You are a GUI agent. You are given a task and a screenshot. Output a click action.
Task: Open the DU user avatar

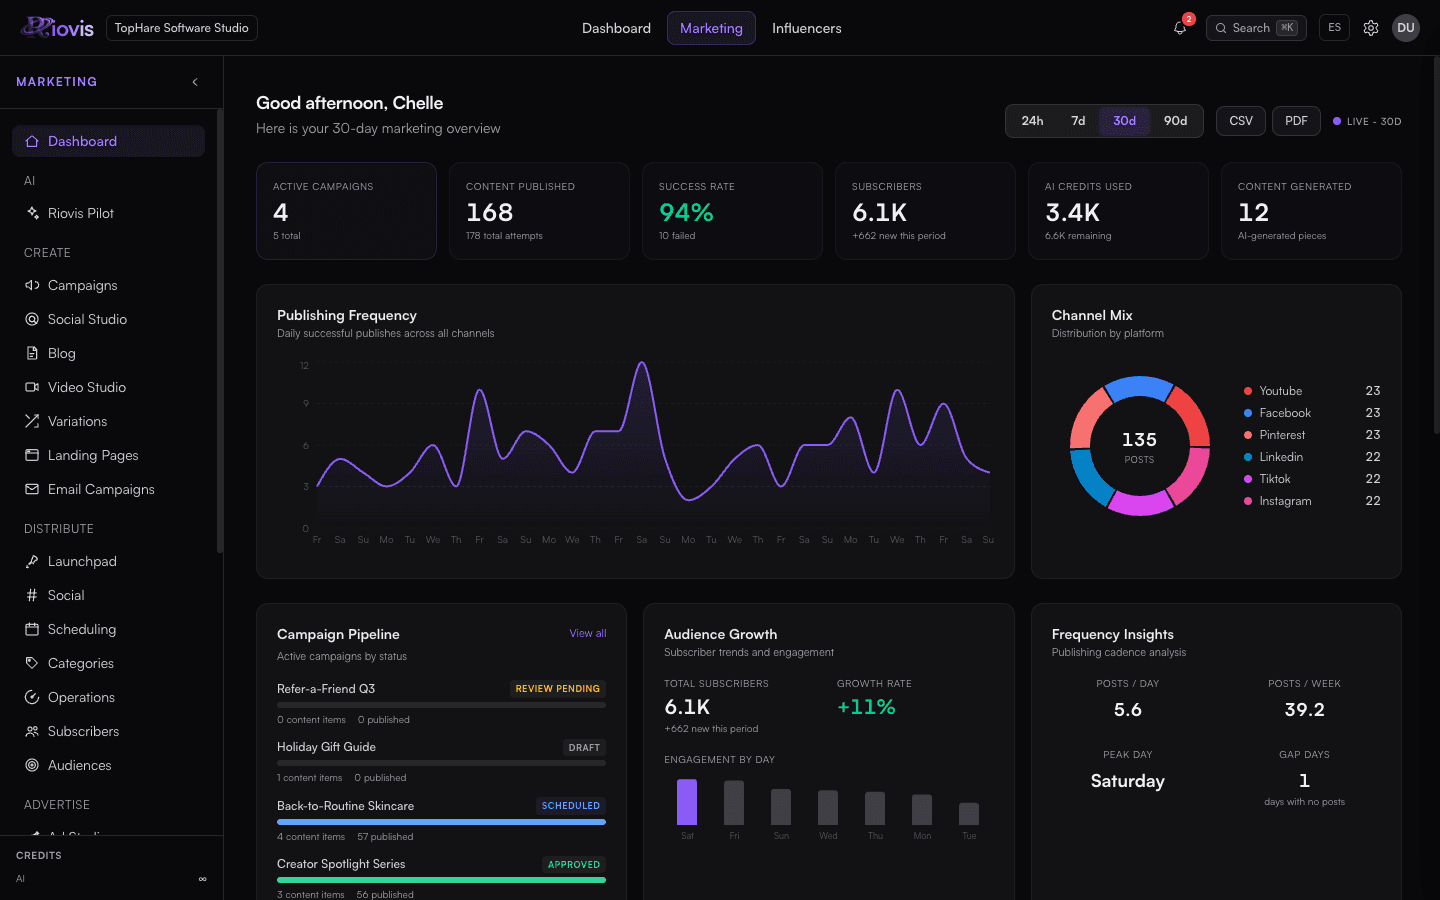coord(1406,28)
